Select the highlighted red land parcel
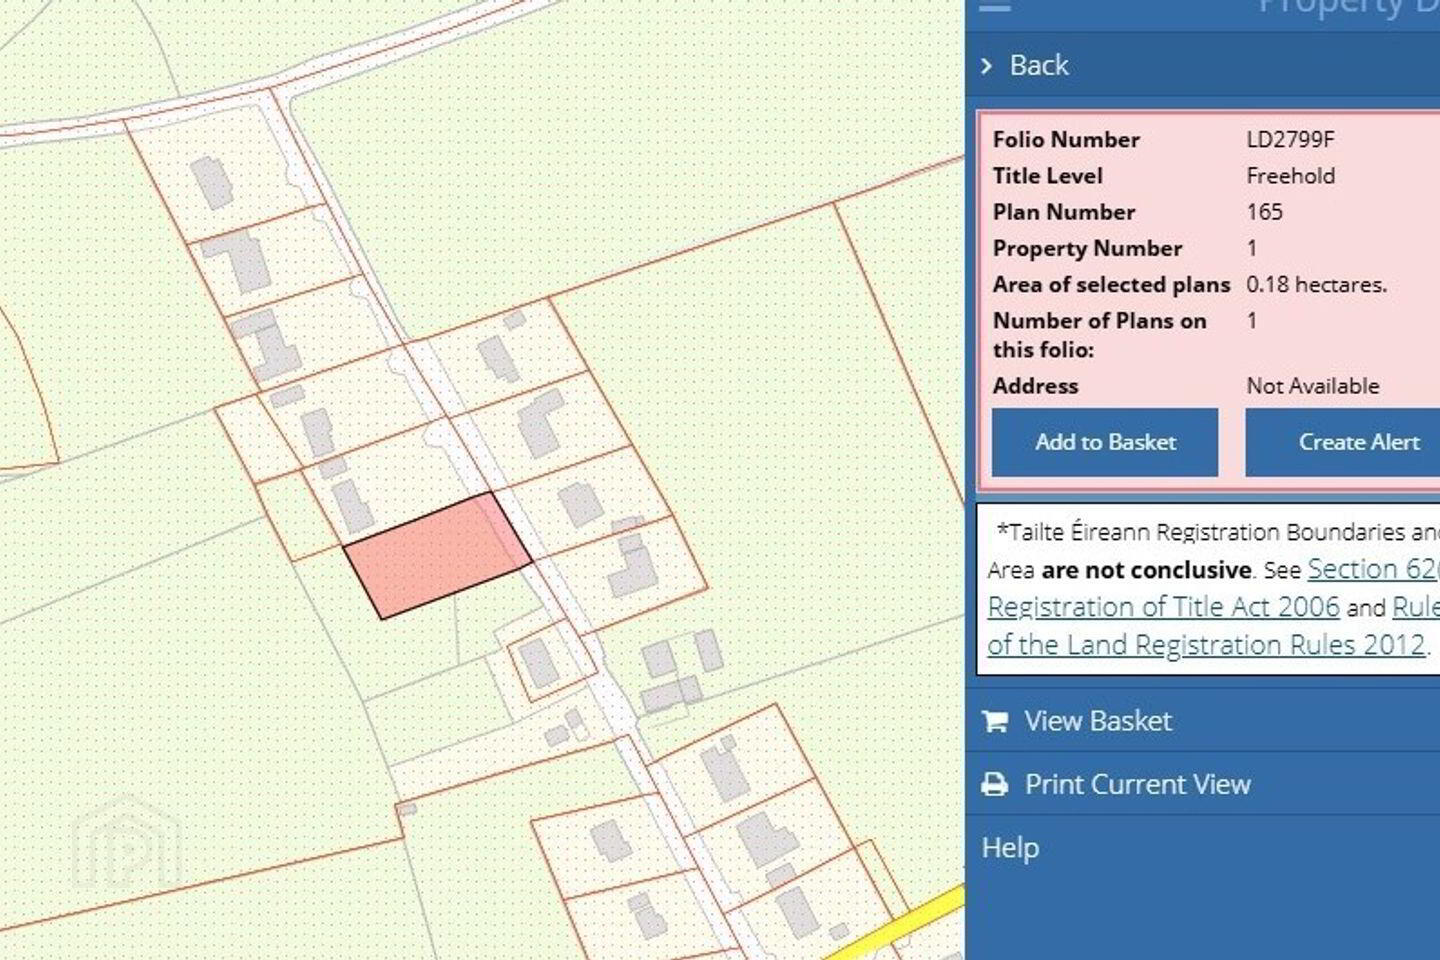Image resolution: width=1440 pixels, height=960 pixels. (x=437, y=555)
